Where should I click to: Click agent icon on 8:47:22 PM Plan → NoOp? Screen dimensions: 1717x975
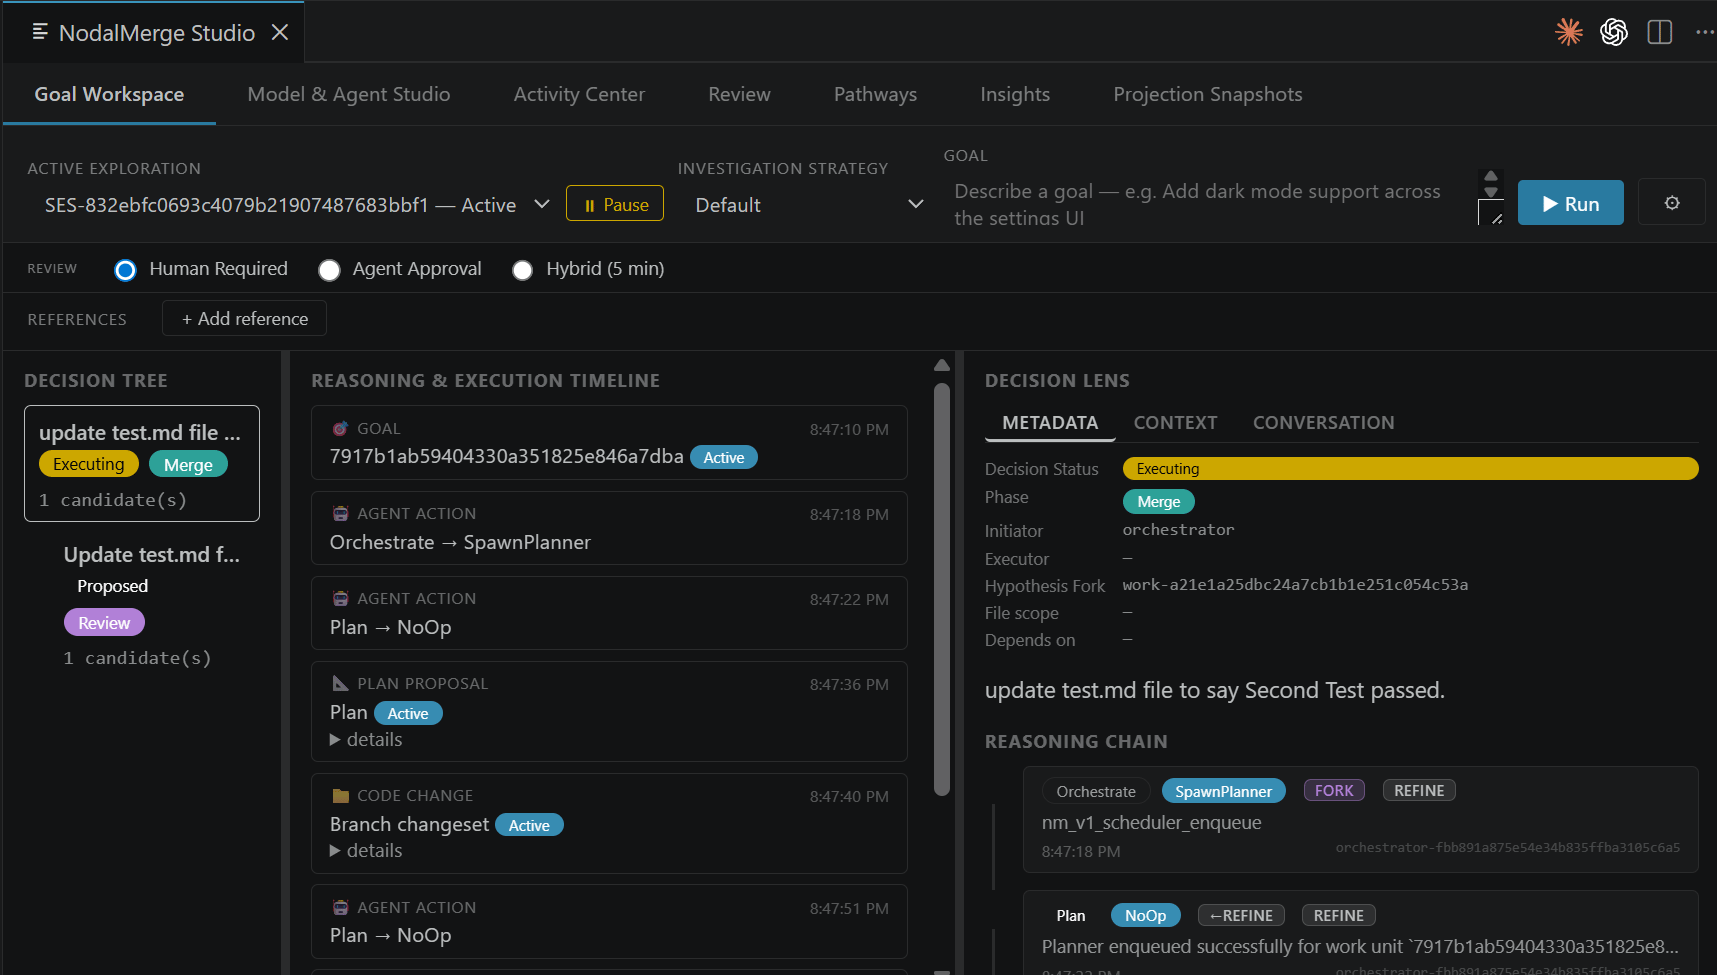pos(340,598)
